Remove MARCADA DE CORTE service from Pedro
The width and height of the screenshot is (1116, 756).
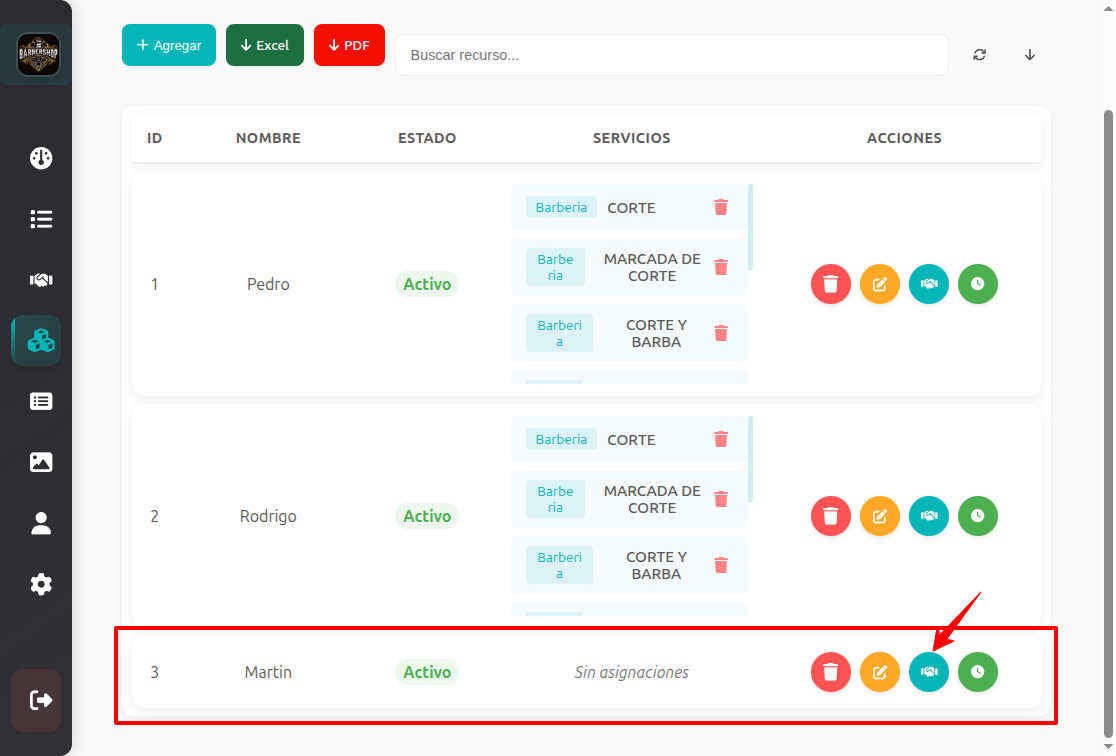pos(721,267)
